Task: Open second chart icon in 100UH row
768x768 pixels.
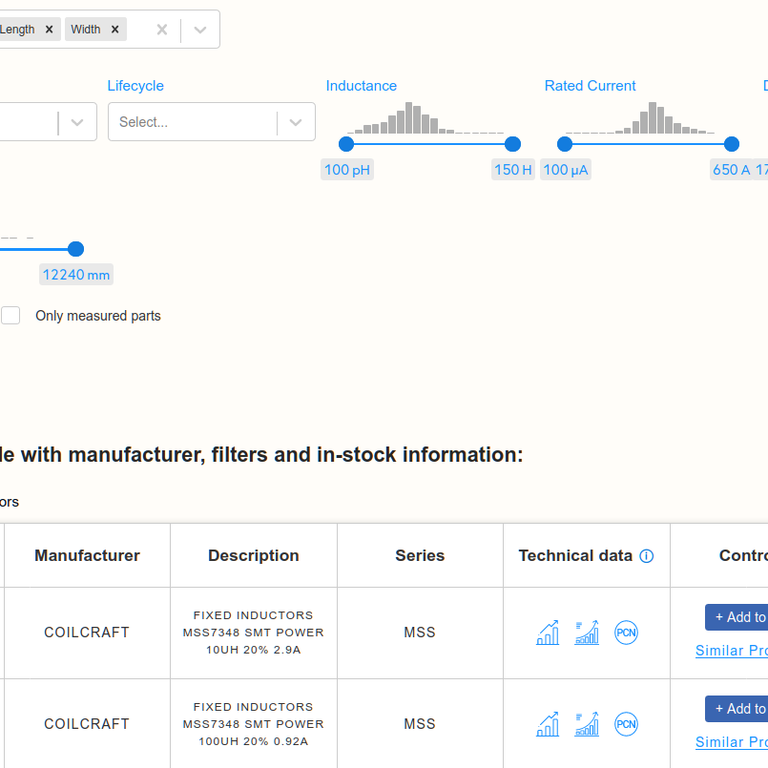Action: point(587,724)
